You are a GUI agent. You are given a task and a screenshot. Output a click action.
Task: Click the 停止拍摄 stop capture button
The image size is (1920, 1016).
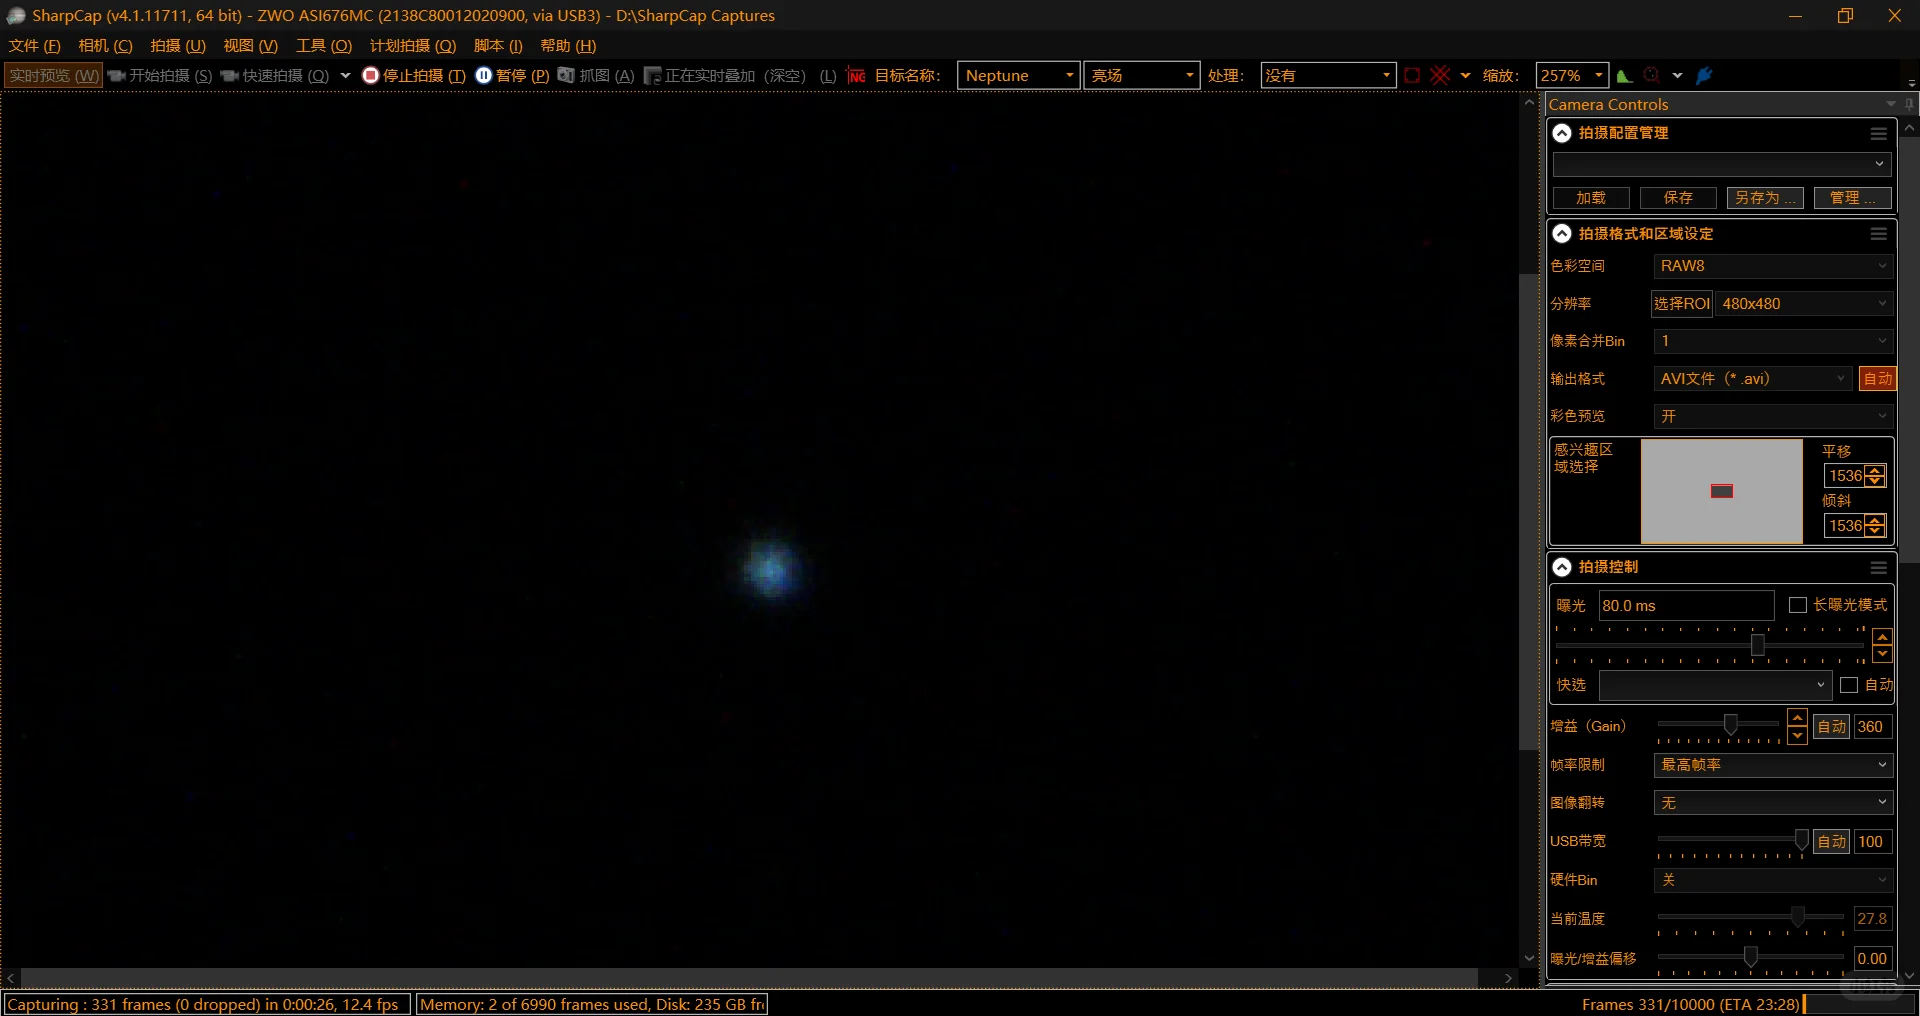414,76
